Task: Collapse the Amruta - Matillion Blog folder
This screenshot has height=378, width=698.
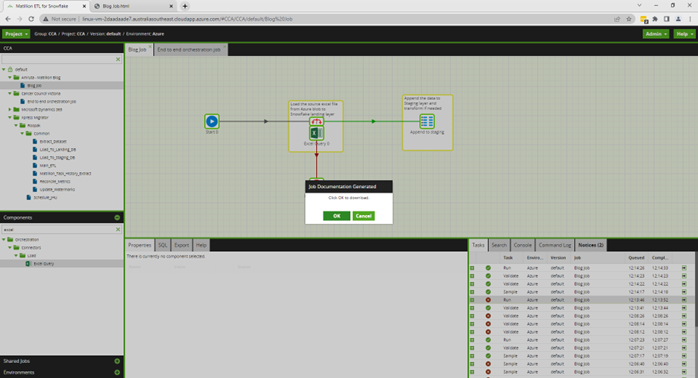Action: tap(10, 77)
